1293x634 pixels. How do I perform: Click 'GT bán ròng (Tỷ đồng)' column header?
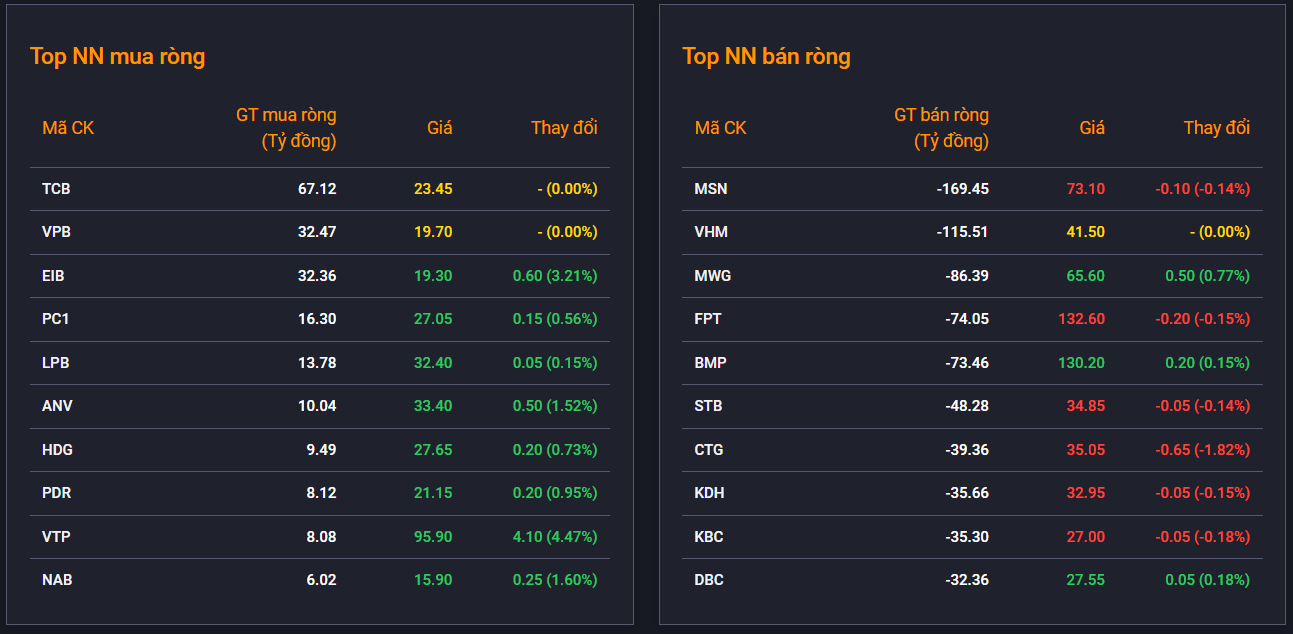click(941, 128)
